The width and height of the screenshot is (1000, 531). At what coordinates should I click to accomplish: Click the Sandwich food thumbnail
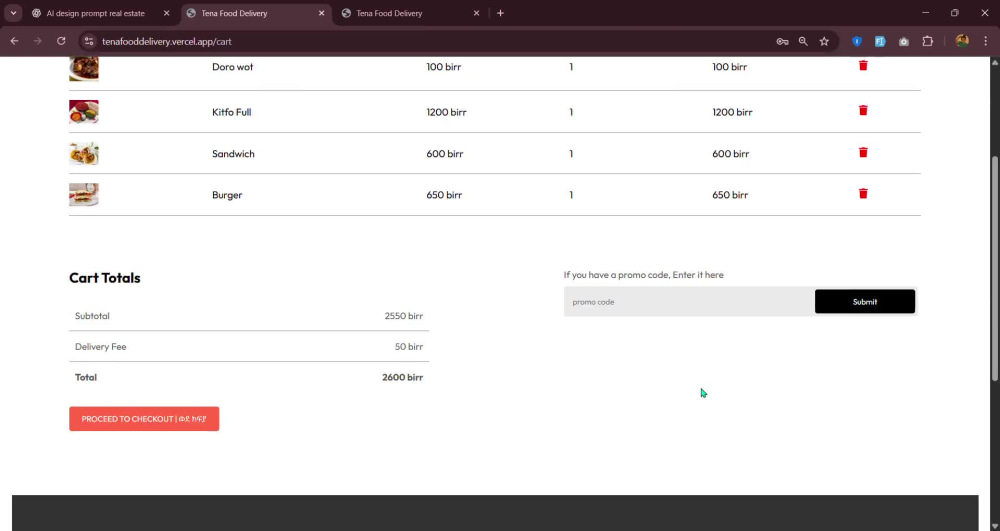tap(84, 154)
